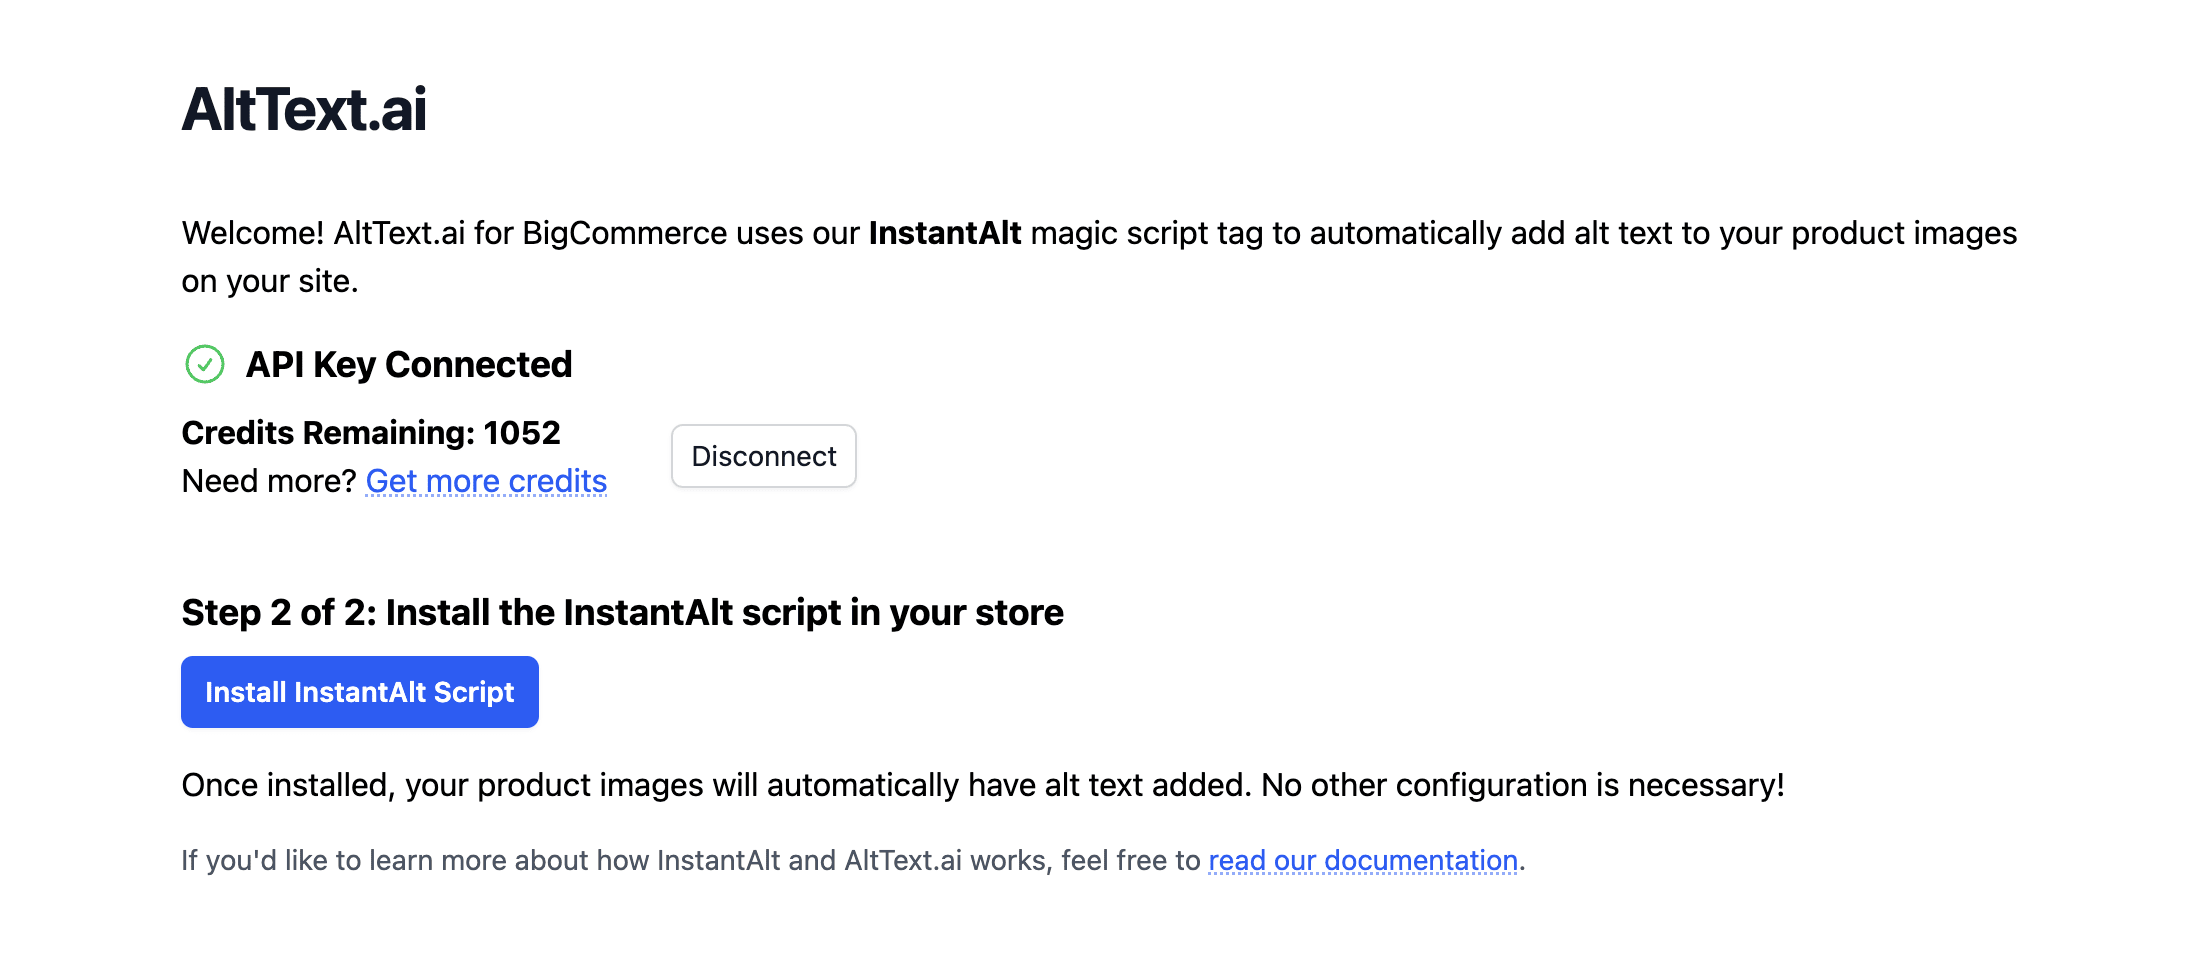This screenshot has width=2202, height=960.
Task: Click the word BigCommerce in the welcome message
Action: click(624, 233)
